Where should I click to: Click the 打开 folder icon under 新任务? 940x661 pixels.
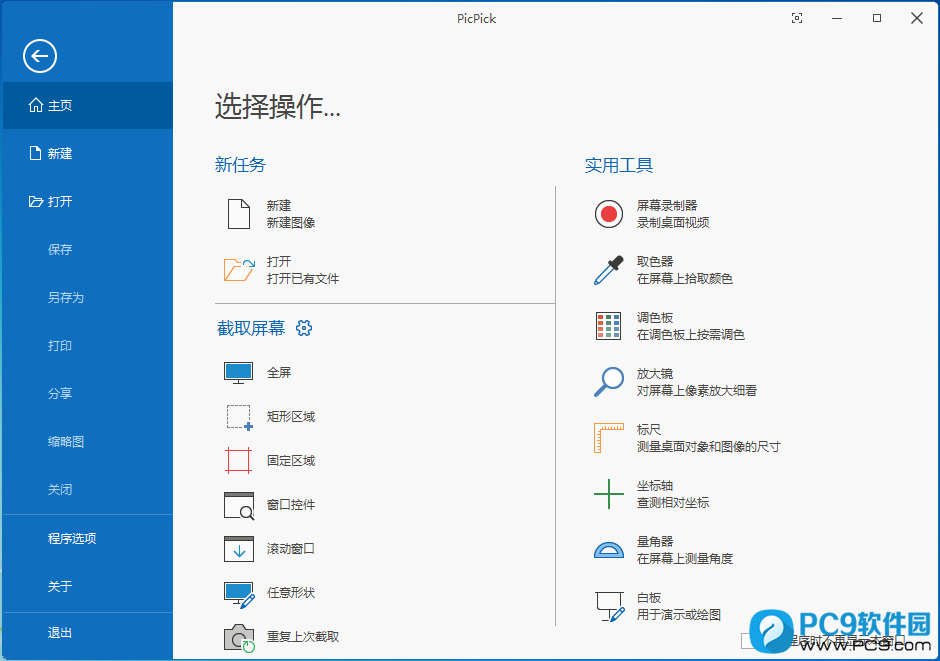(x=239, y=270)
